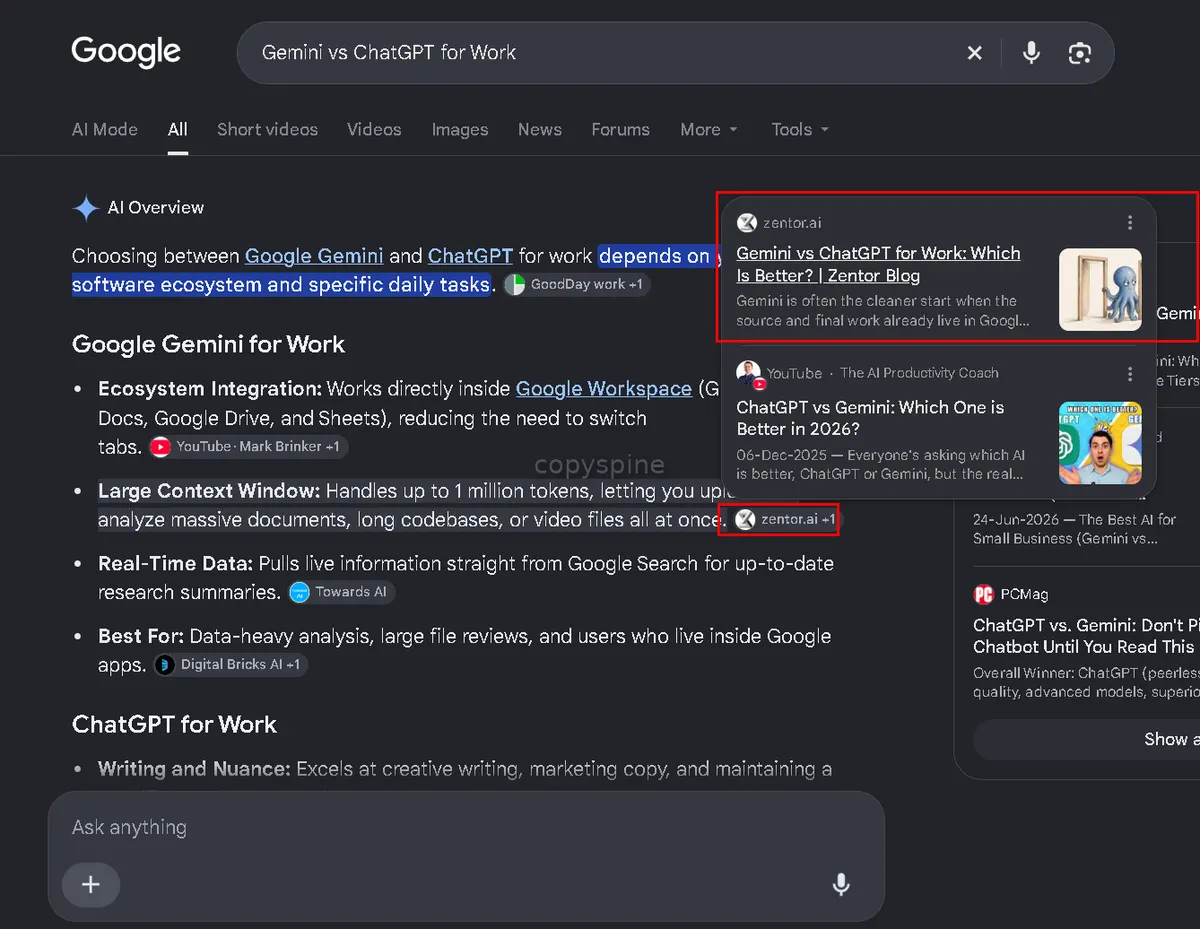Screen dimensions: 1200x929
Task: Click the YouTube video thumbnail
Action: [x=1100, y=443]
